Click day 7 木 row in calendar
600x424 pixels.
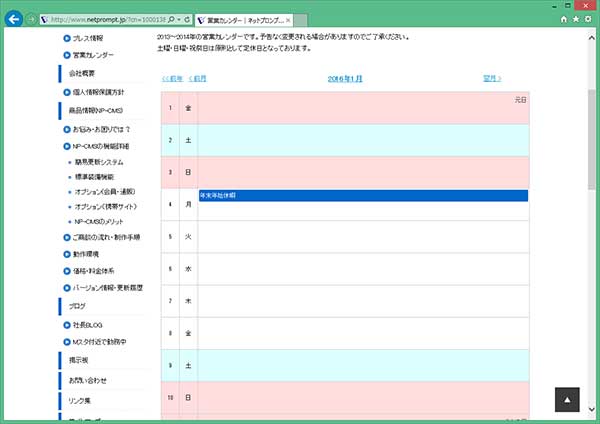[x=345, y=301]
